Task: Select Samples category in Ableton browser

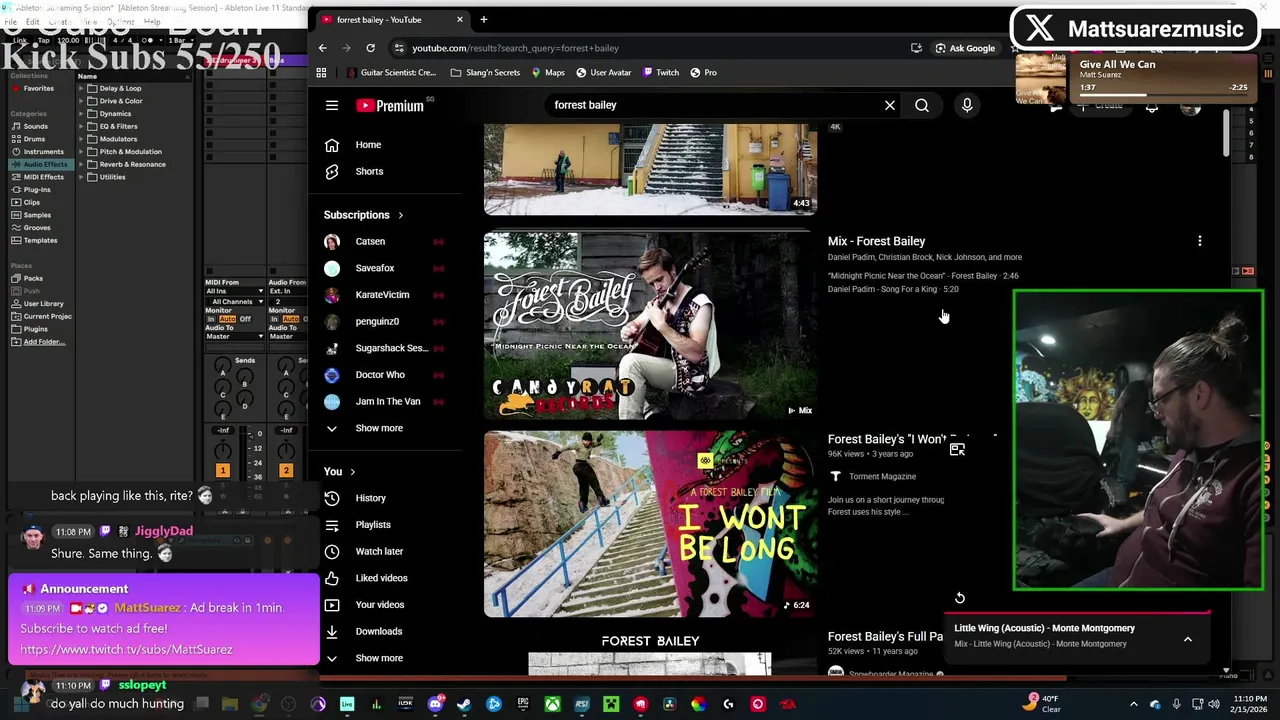Action: click(x=37, y=215)
